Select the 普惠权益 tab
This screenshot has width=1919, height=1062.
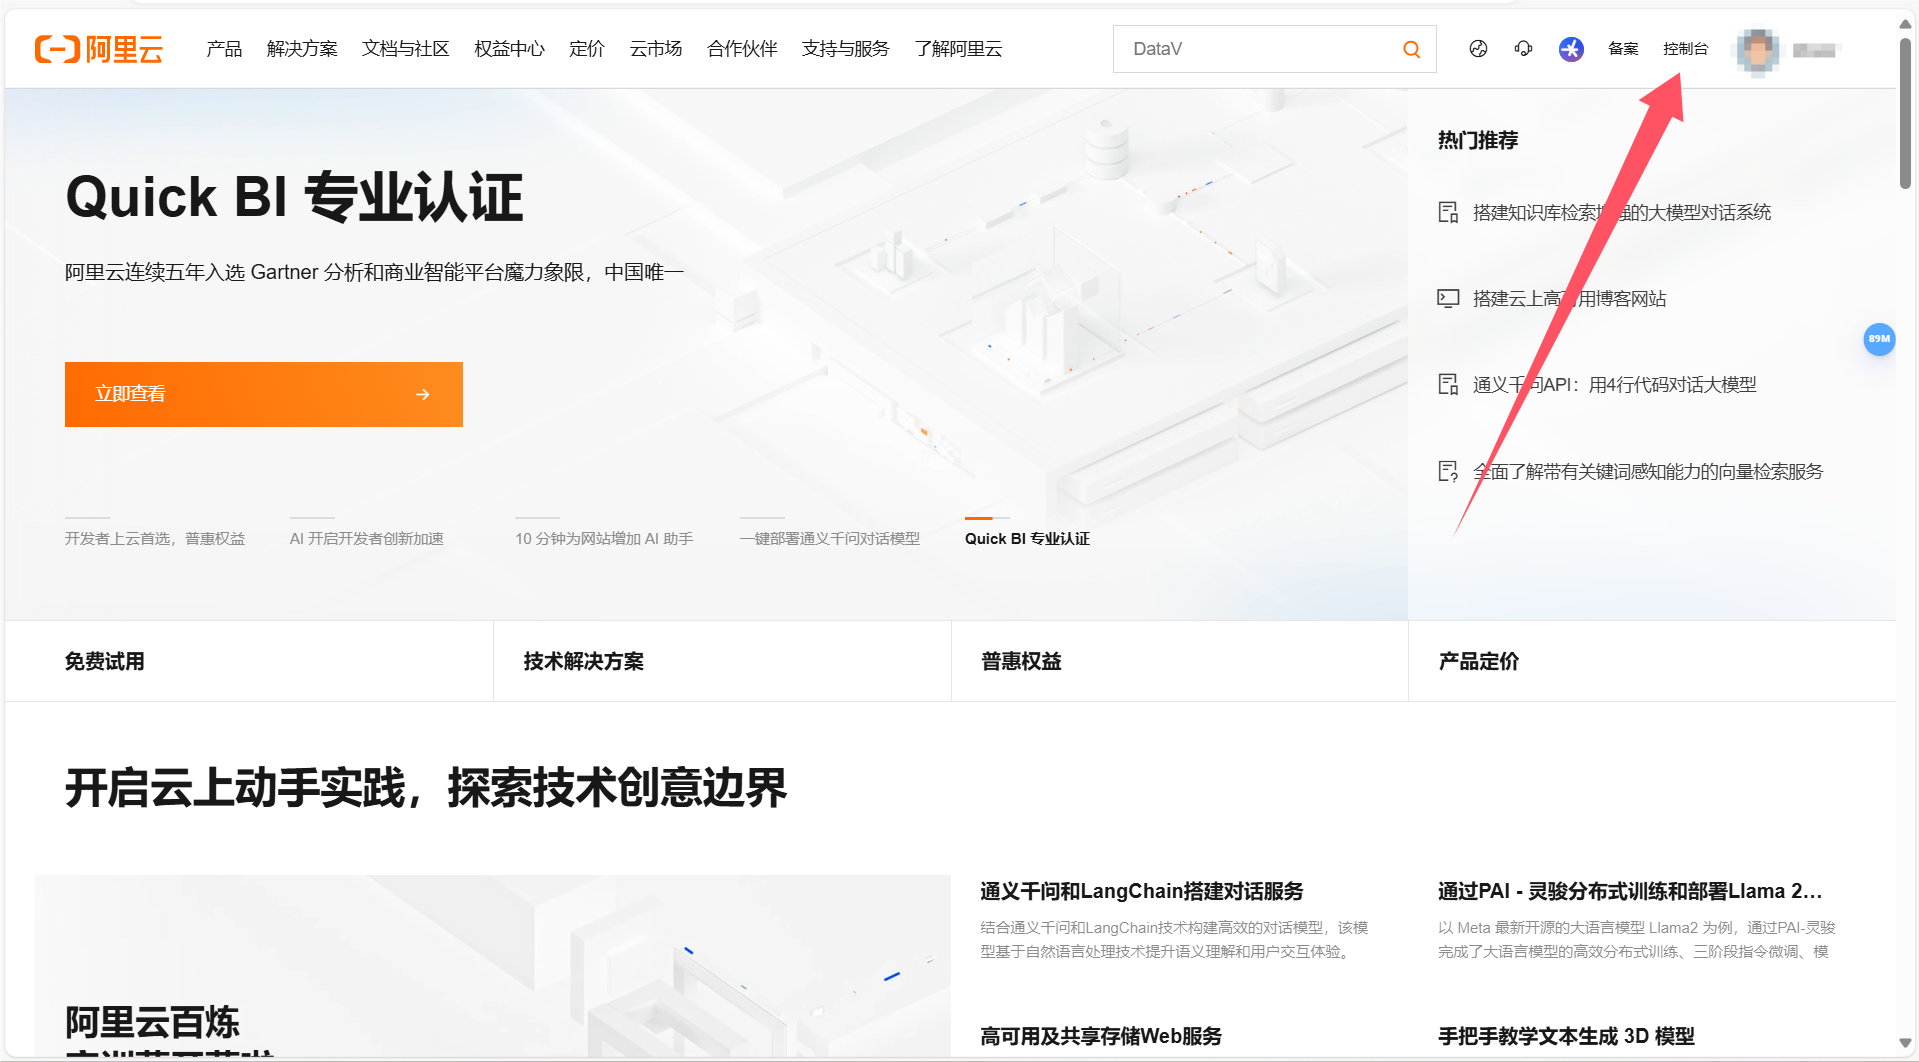coord(1021,661)
